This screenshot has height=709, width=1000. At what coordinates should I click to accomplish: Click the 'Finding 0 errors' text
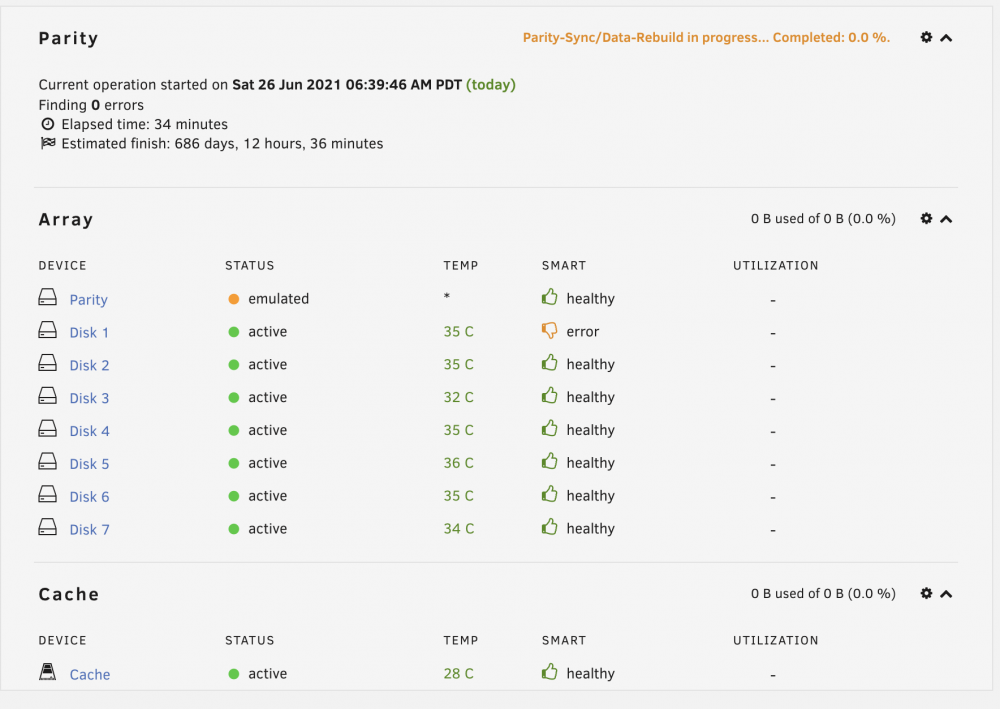91,105
